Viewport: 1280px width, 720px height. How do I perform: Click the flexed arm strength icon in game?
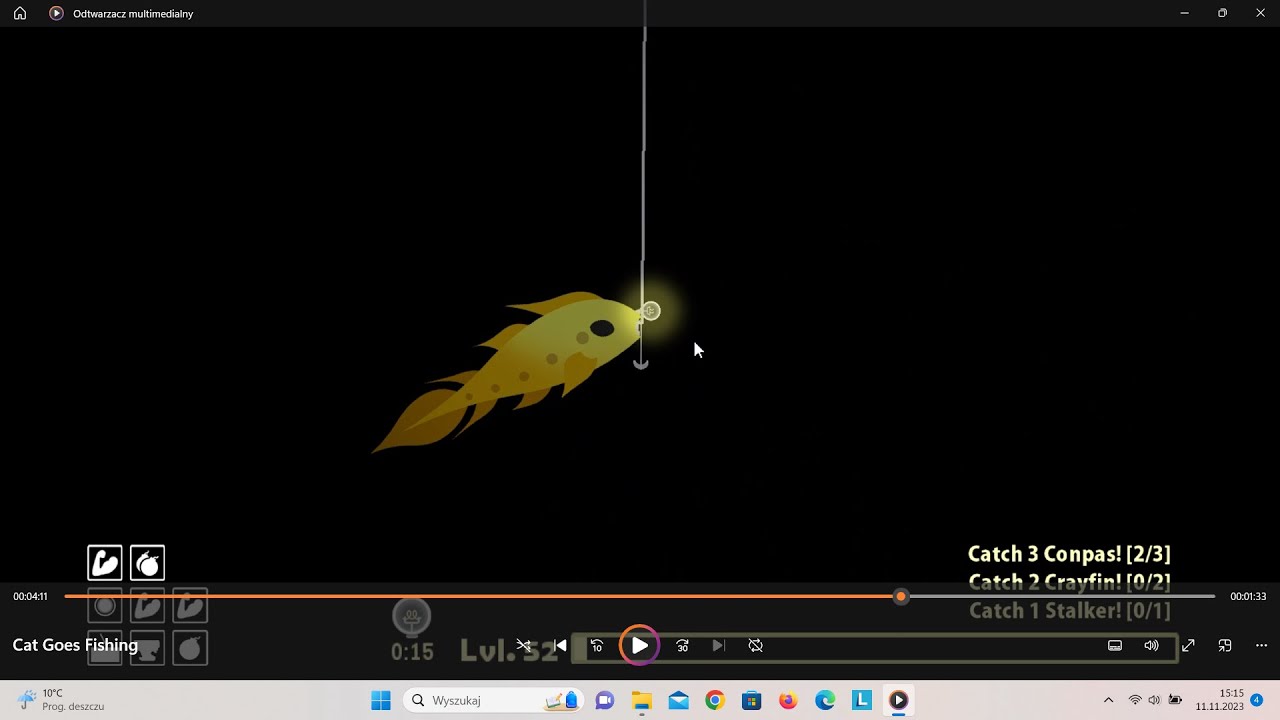105,563
